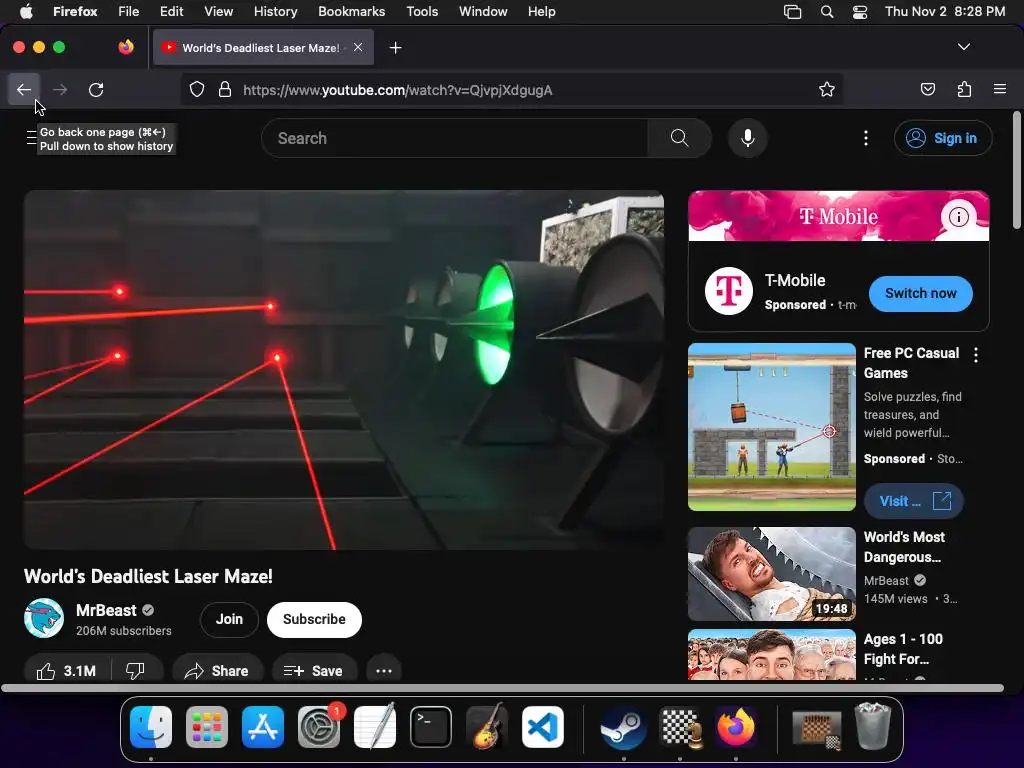The height and width of the screenshot is (768, 1024).
Task: Open the Help menu
Action: [541, 11]
